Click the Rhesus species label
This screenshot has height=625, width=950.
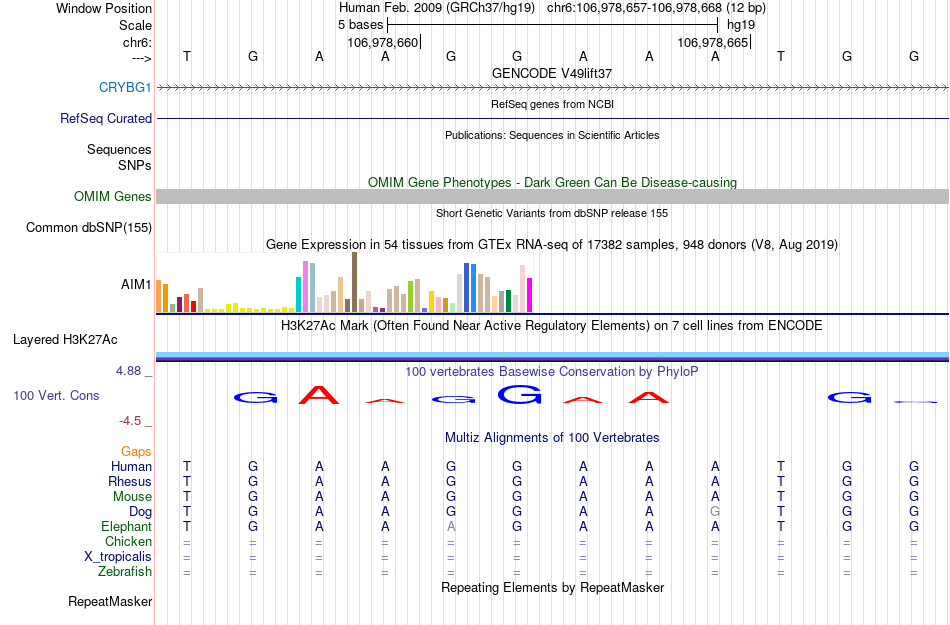130,481
